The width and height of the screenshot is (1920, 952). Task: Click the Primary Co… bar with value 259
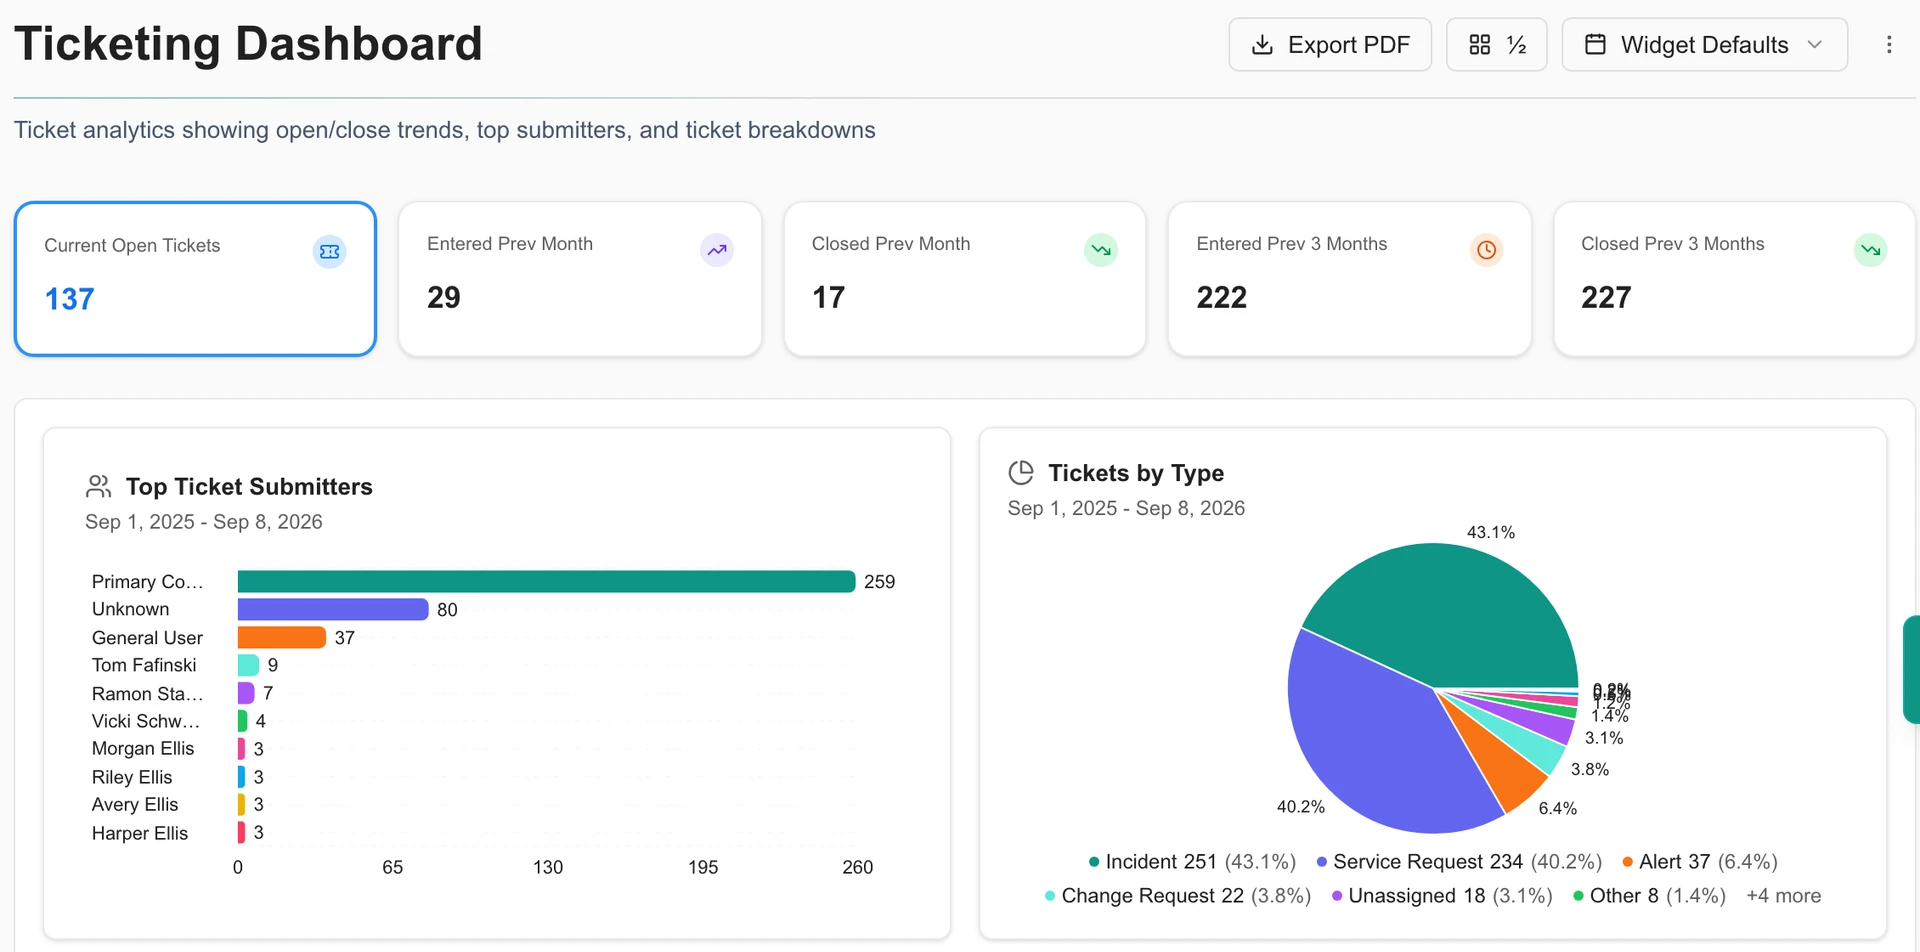(x=546, y=582)
